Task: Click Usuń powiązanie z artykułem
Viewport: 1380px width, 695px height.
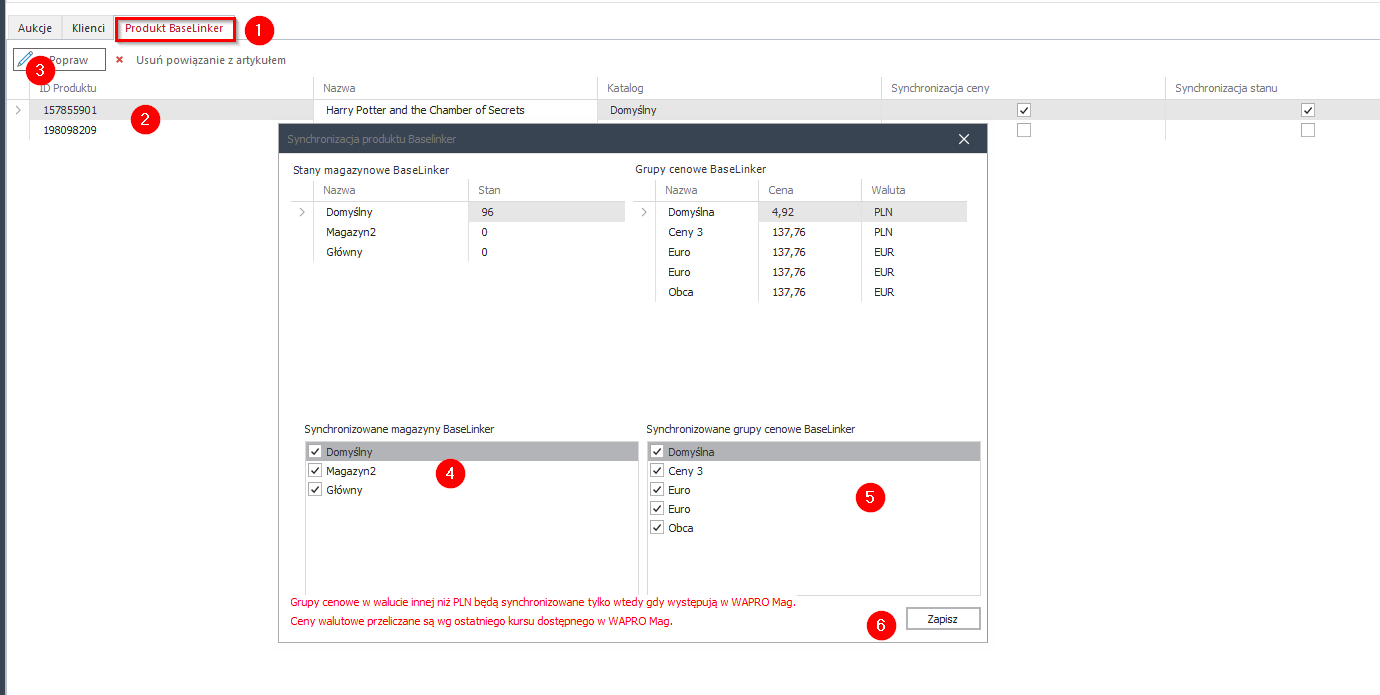Action: (201, 60)
